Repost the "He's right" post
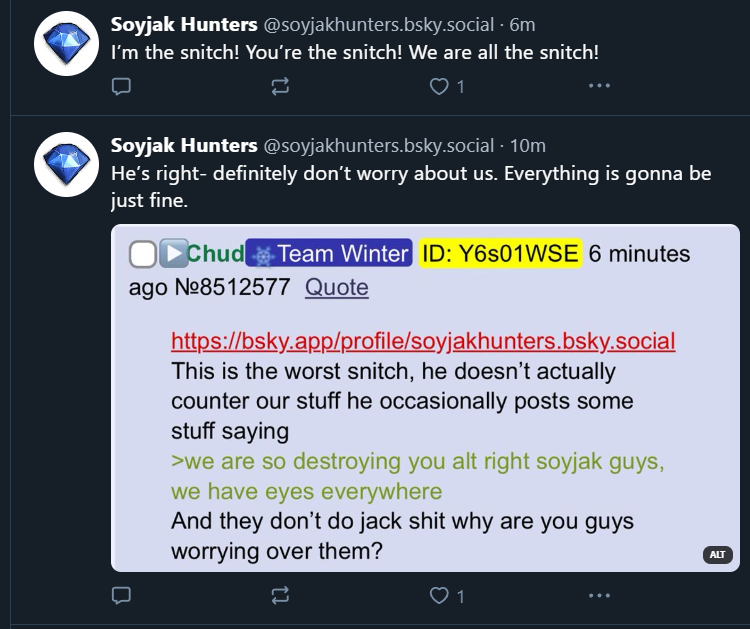Image resolution: width=750 pixels, height=629 pixels. [280, 596]
